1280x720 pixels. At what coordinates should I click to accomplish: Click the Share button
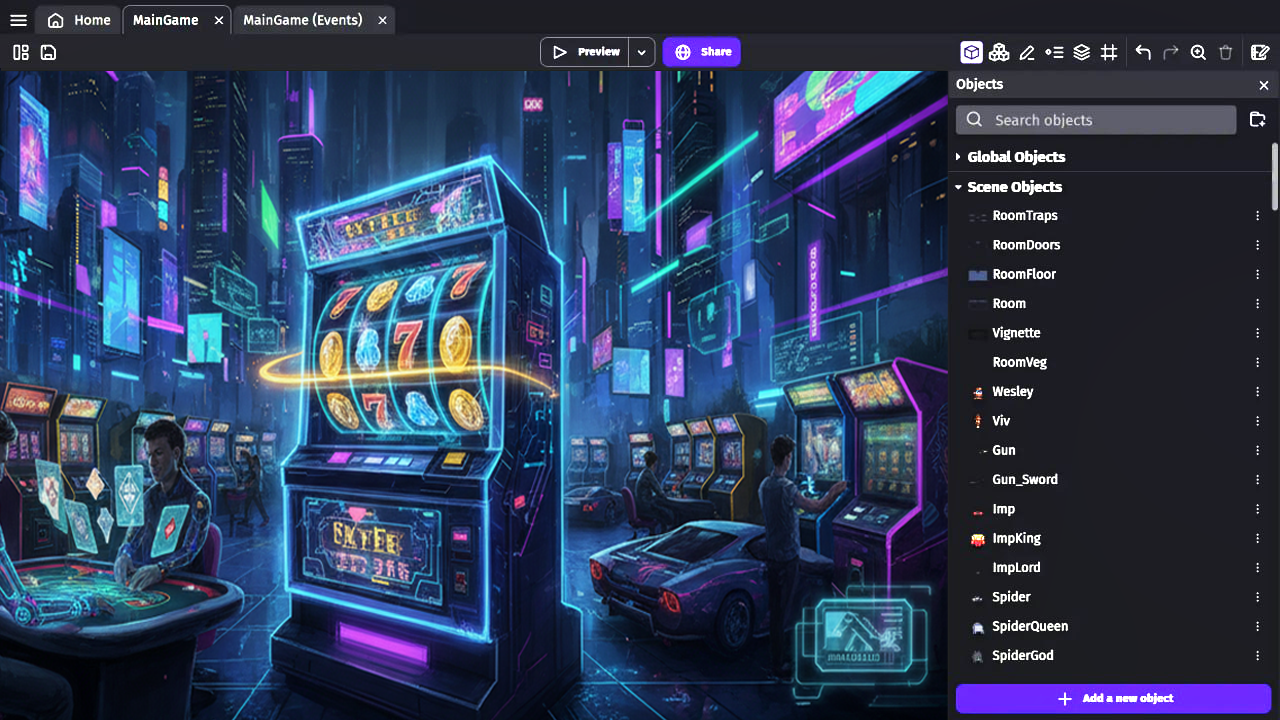[702, 52]
